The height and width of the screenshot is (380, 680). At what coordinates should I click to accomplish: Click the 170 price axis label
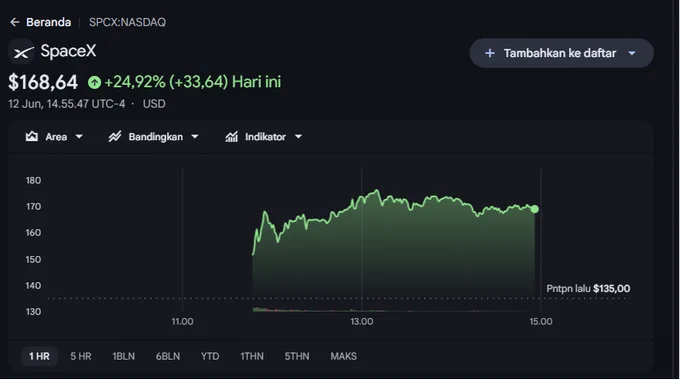point(33,207)
